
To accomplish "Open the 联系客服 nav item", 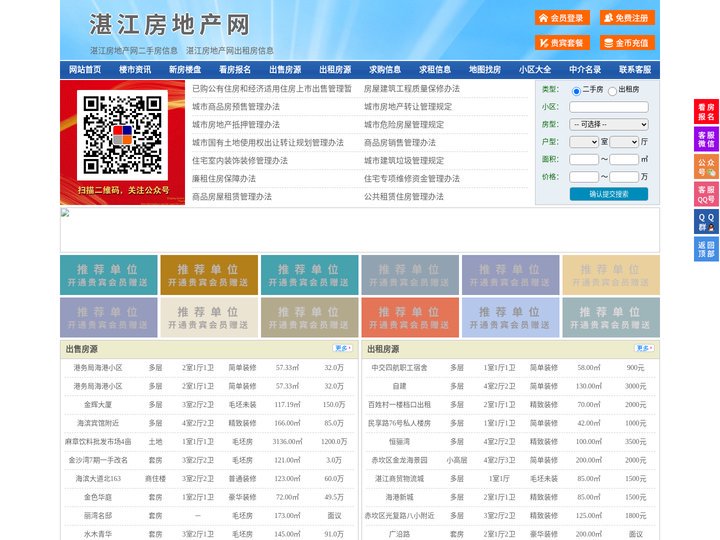I will 635,70.
